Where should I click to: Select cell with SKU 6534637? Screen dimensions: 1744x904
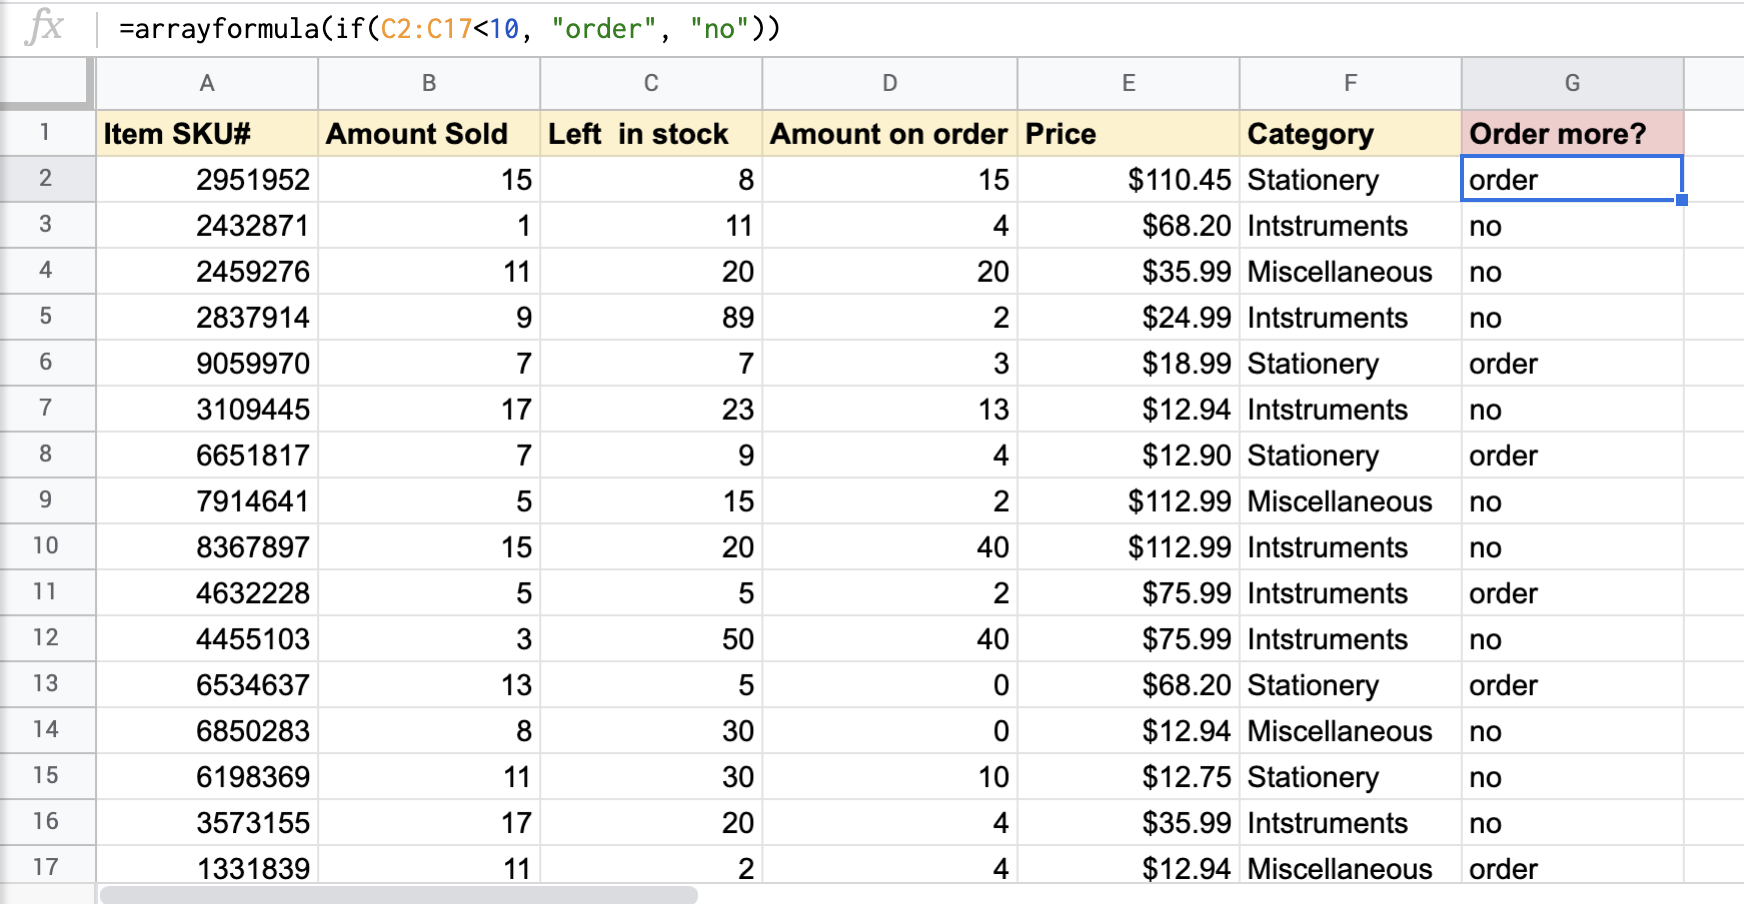pyautogui.click(x=207, y=685)
